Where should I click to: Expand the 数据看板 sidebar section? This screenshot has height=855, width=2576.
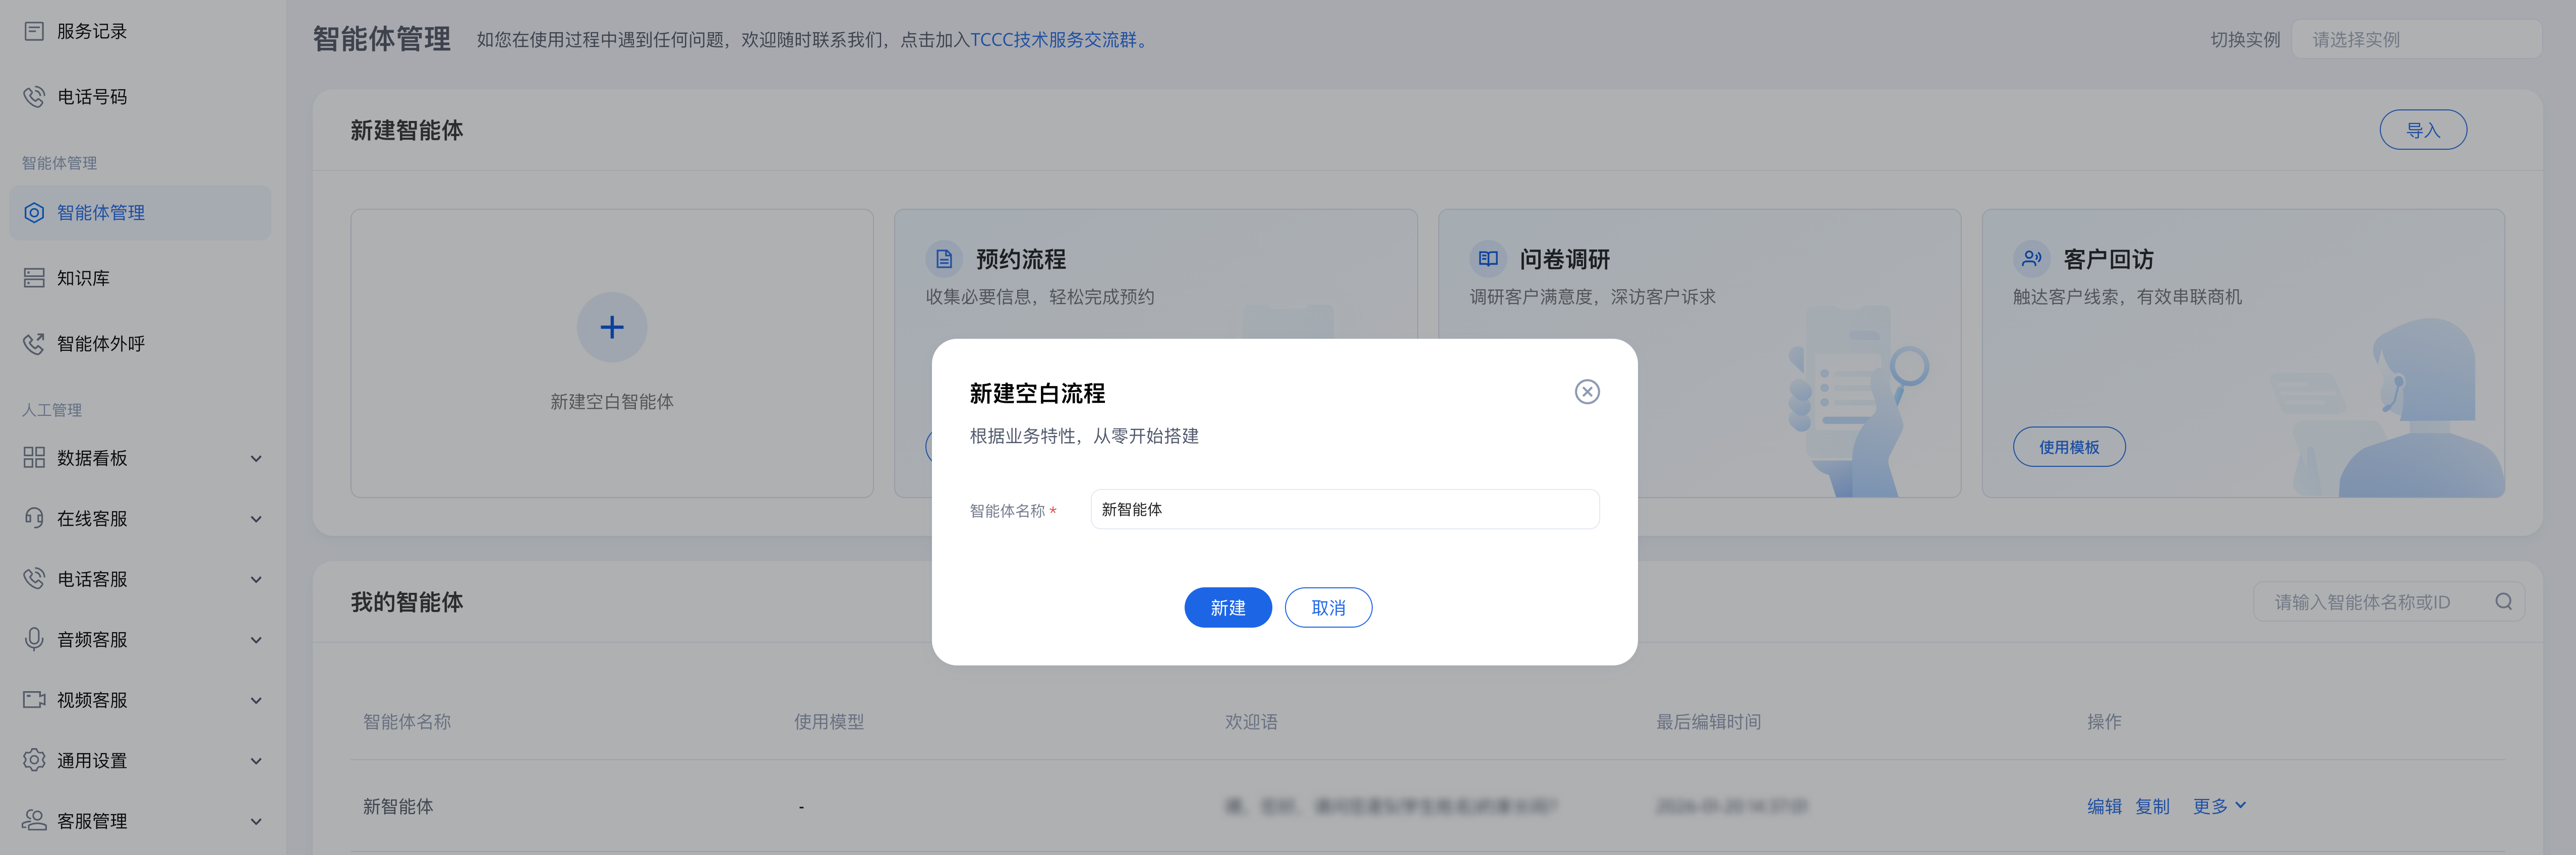coord(256,458)
